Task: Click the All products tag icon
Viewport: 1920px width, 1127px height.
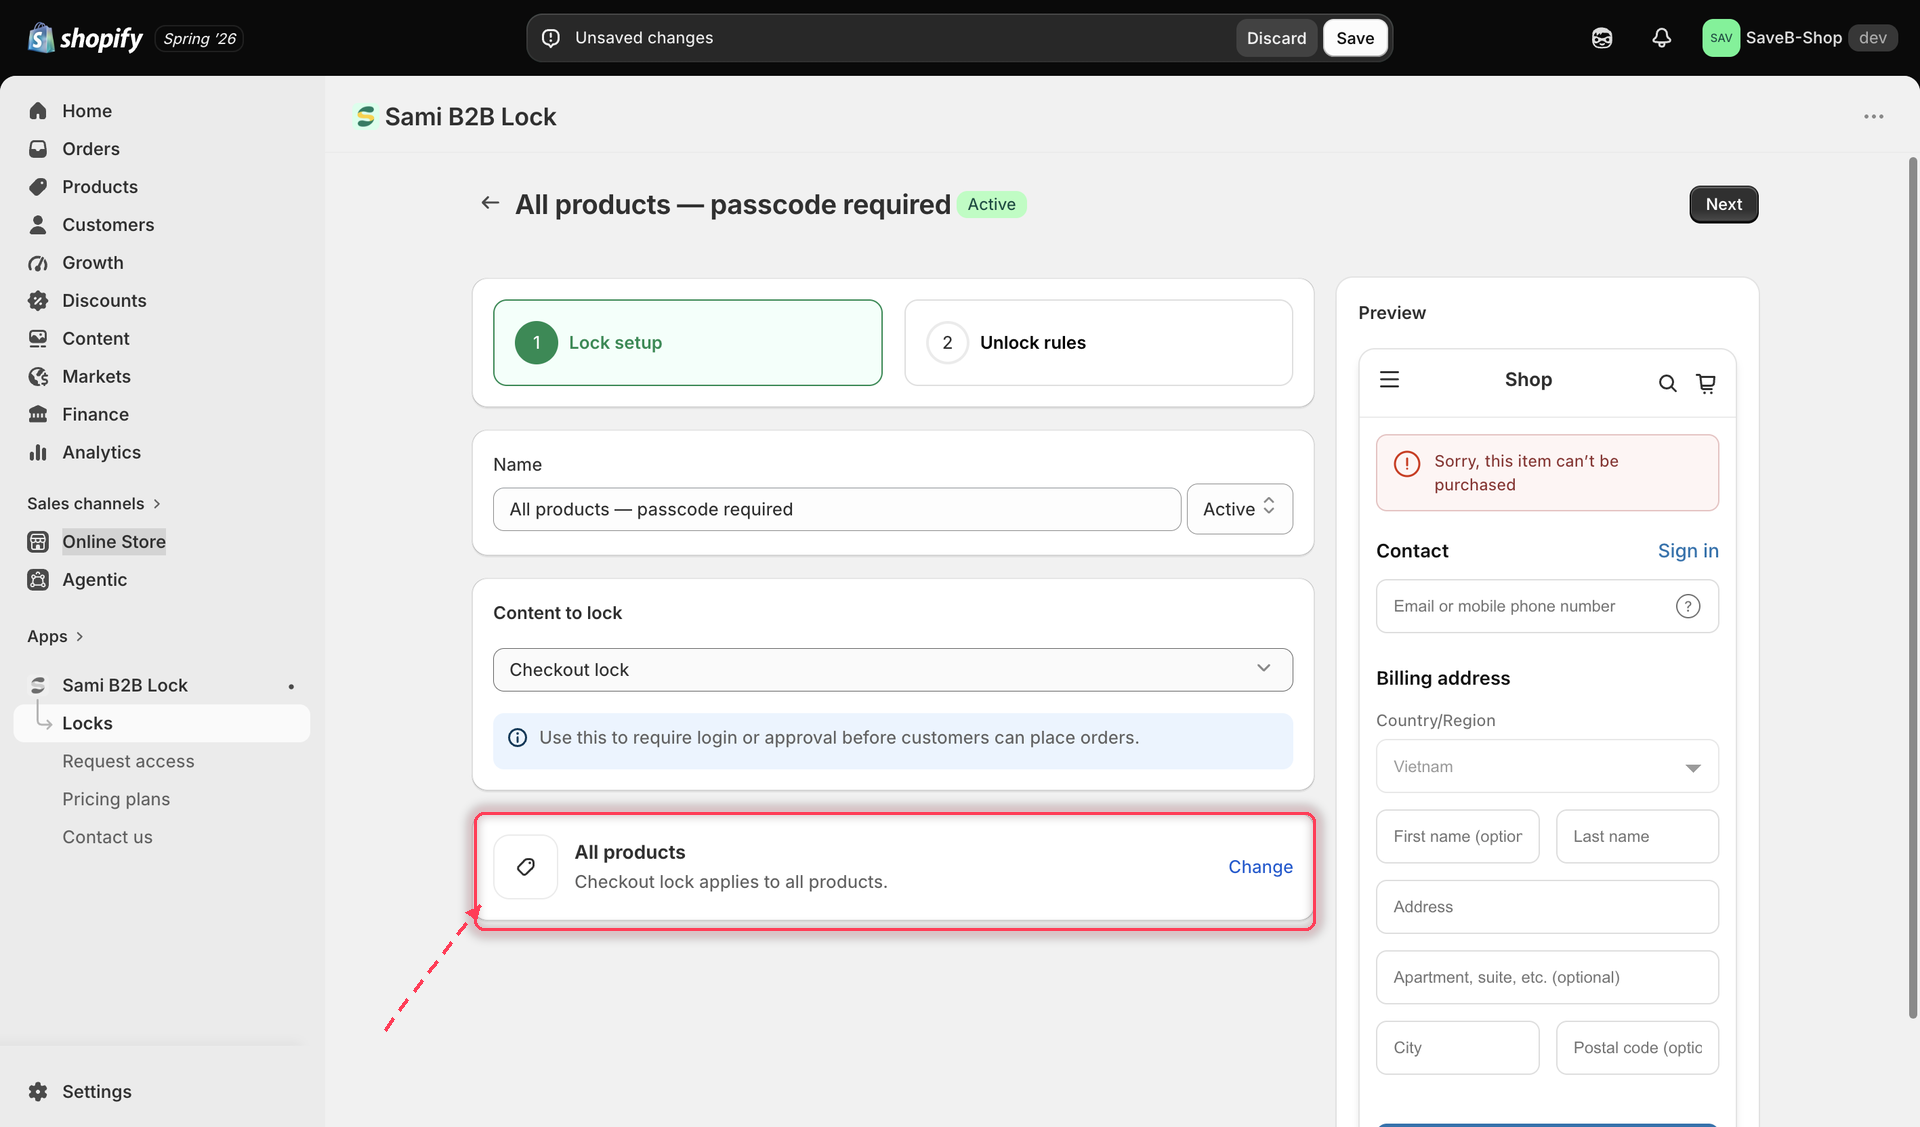Action: (526, 867)
